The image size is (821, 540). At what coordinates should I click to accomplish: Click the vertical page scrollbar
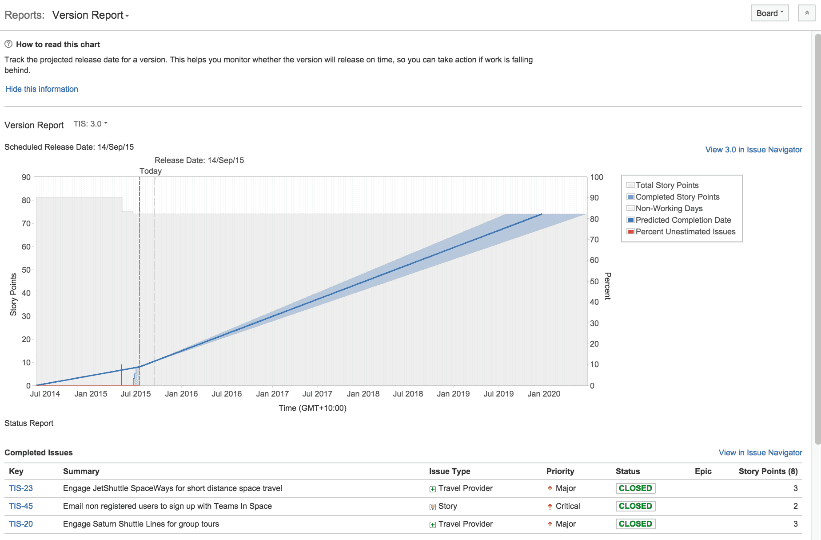[x=817, y=240]
